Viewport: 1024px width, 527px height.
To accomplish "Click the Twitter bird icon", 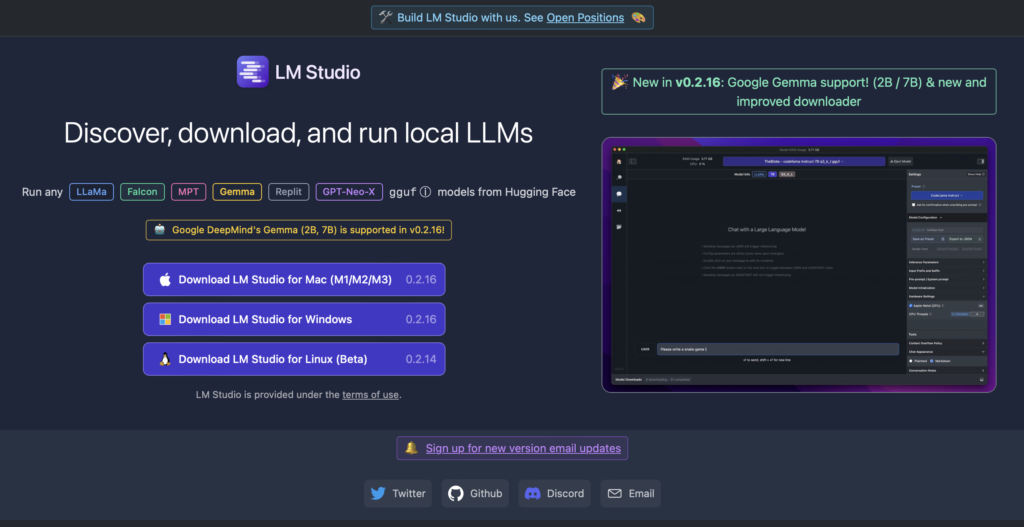I will pyautogui.click(x=378, y=494).
